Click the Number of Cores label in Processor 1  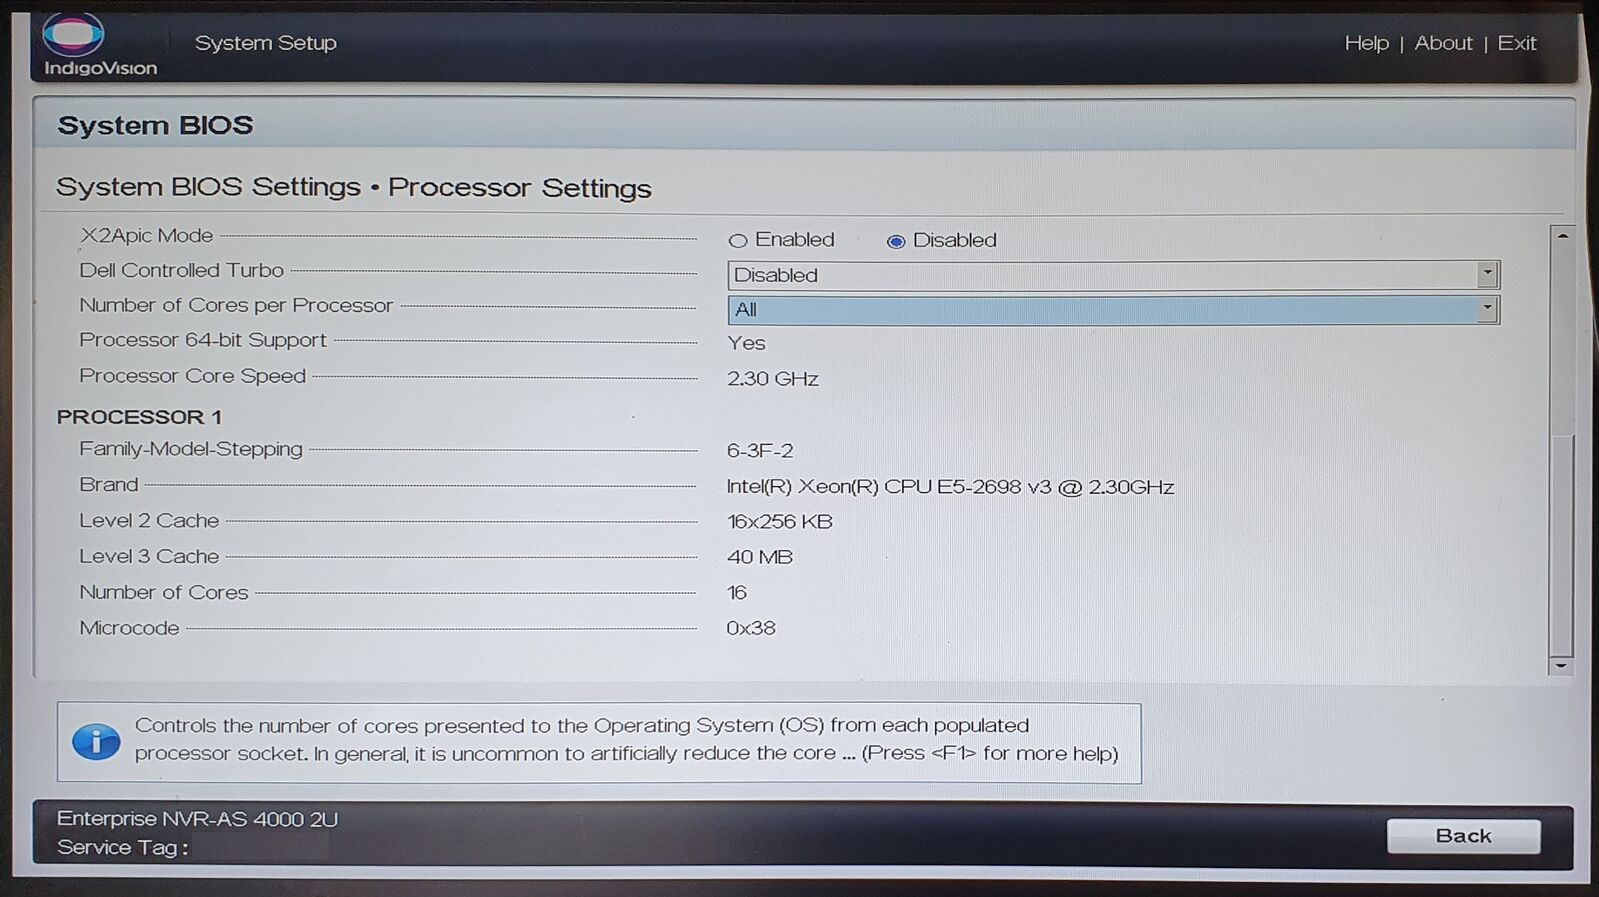[164, 592]
